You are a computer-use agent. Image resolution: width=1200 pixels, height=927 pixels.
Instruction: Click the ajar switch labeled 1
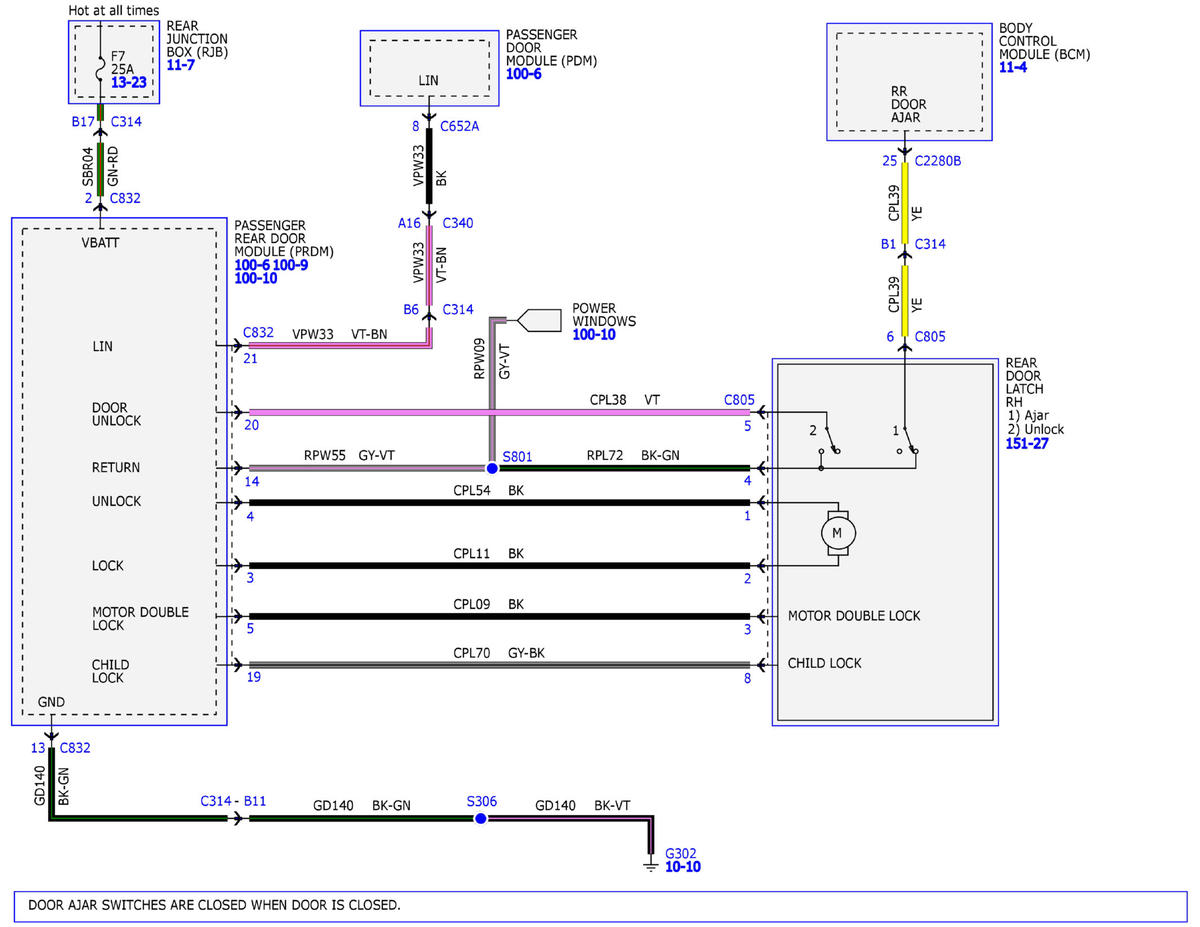[x=907, y=441]
